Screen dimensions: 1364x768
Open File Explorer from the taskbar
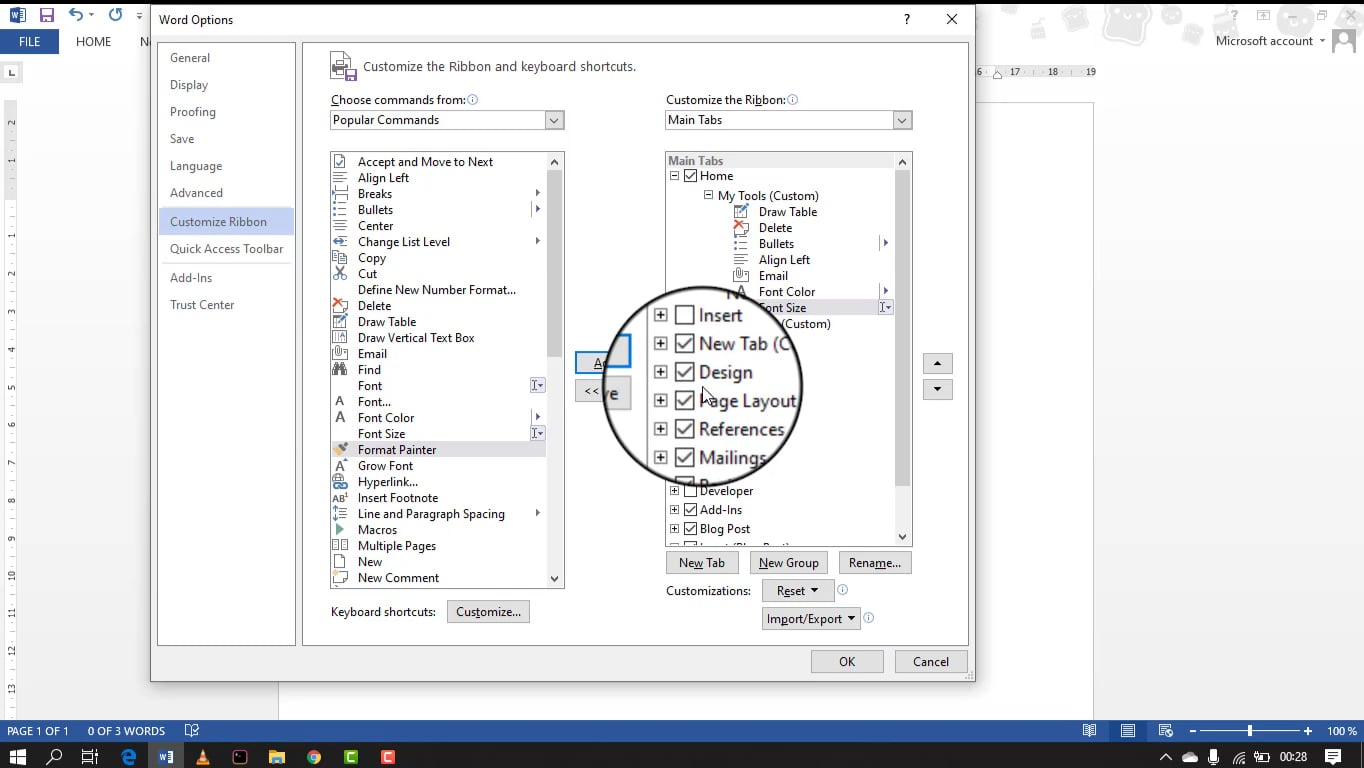coord(277,757)
